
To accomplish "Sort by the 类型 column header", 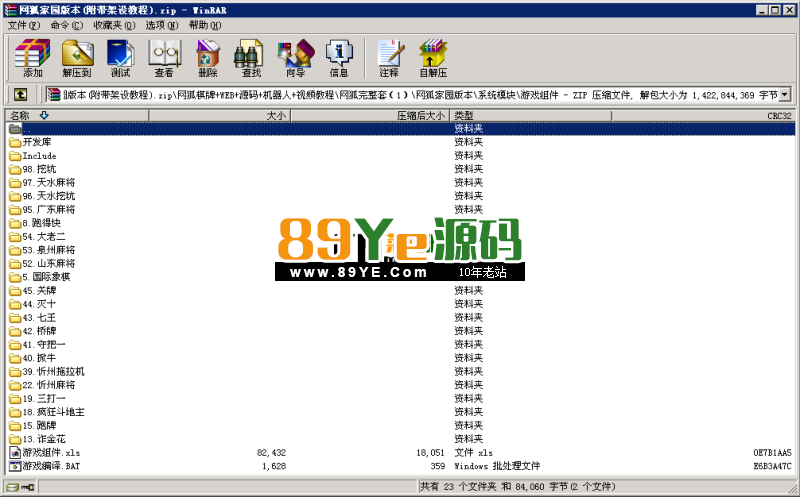I will pos(531,116).
